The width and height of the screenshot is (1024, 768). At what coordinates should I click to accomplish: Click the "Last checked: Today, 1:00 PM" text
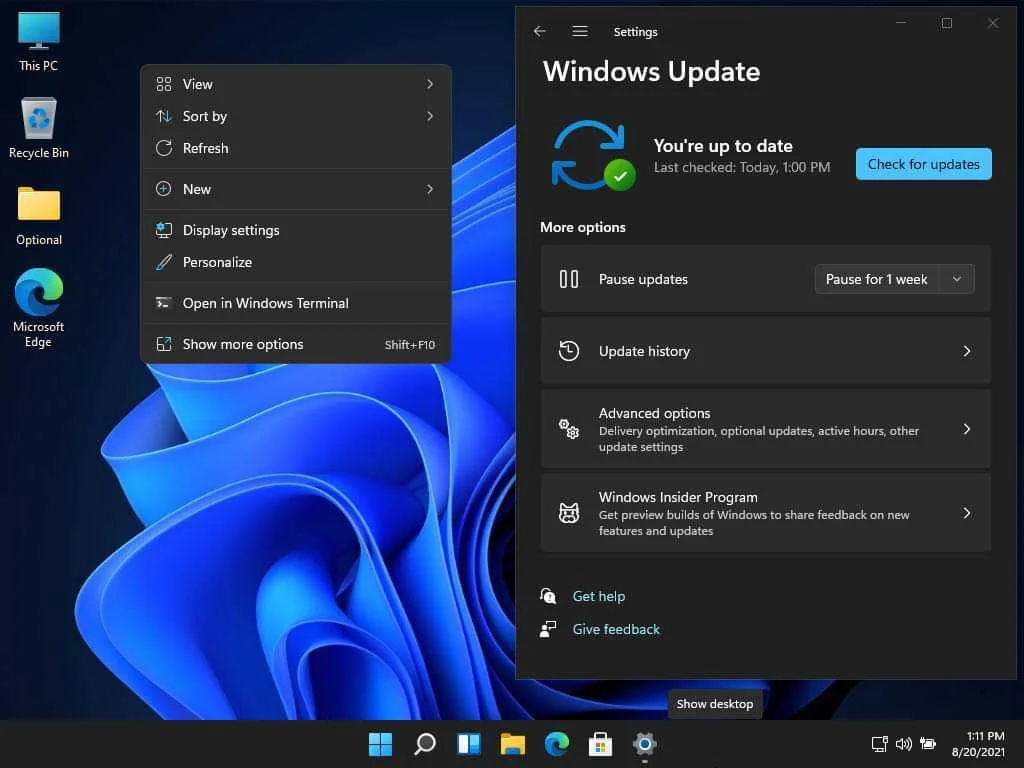tap(742, 167)
